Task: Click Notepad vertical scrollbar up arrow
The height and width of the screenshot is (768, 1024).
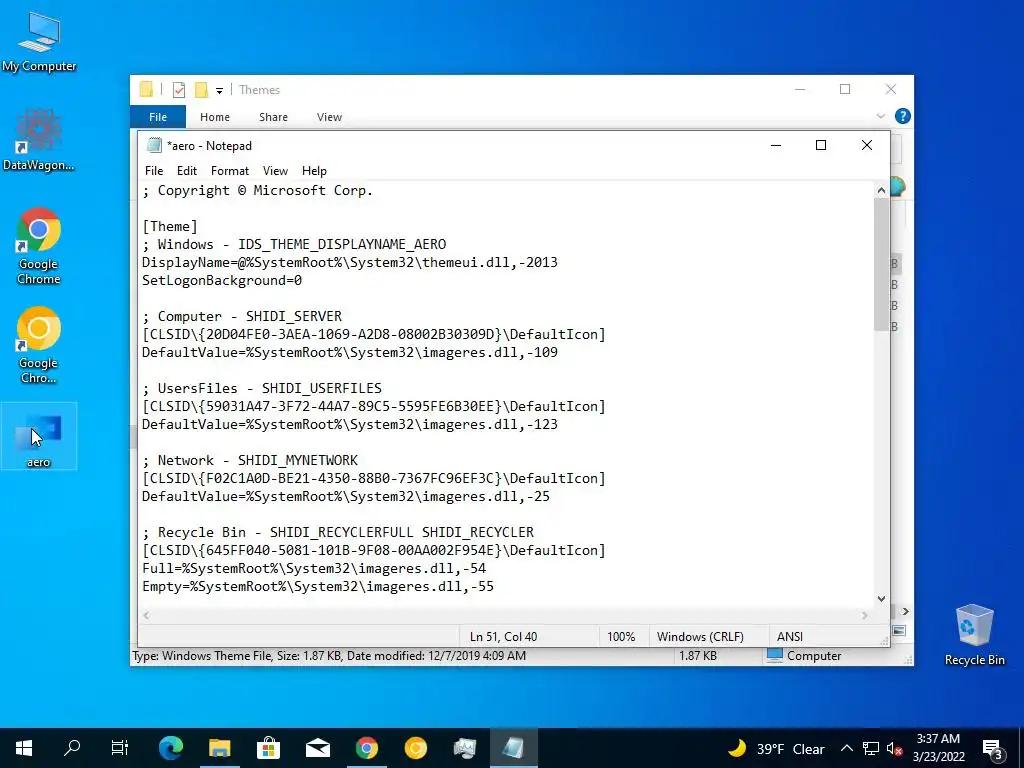Action: coord(881,190)
